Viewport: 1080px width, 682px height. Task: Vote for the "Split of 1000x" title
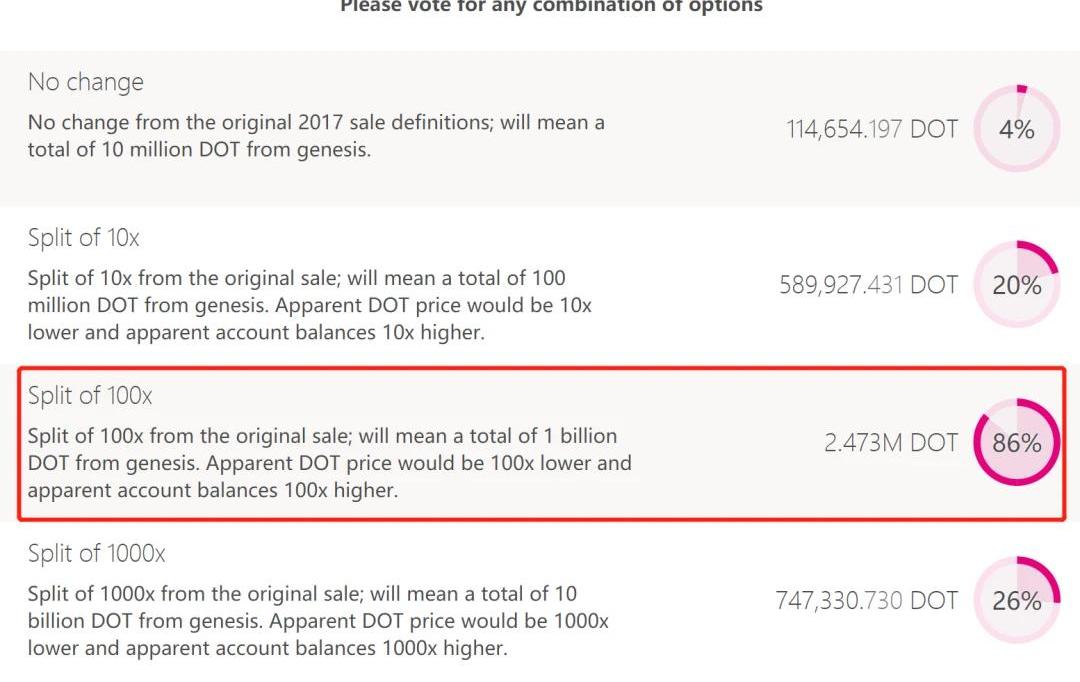pyautogui.click(x=97, y=553)
